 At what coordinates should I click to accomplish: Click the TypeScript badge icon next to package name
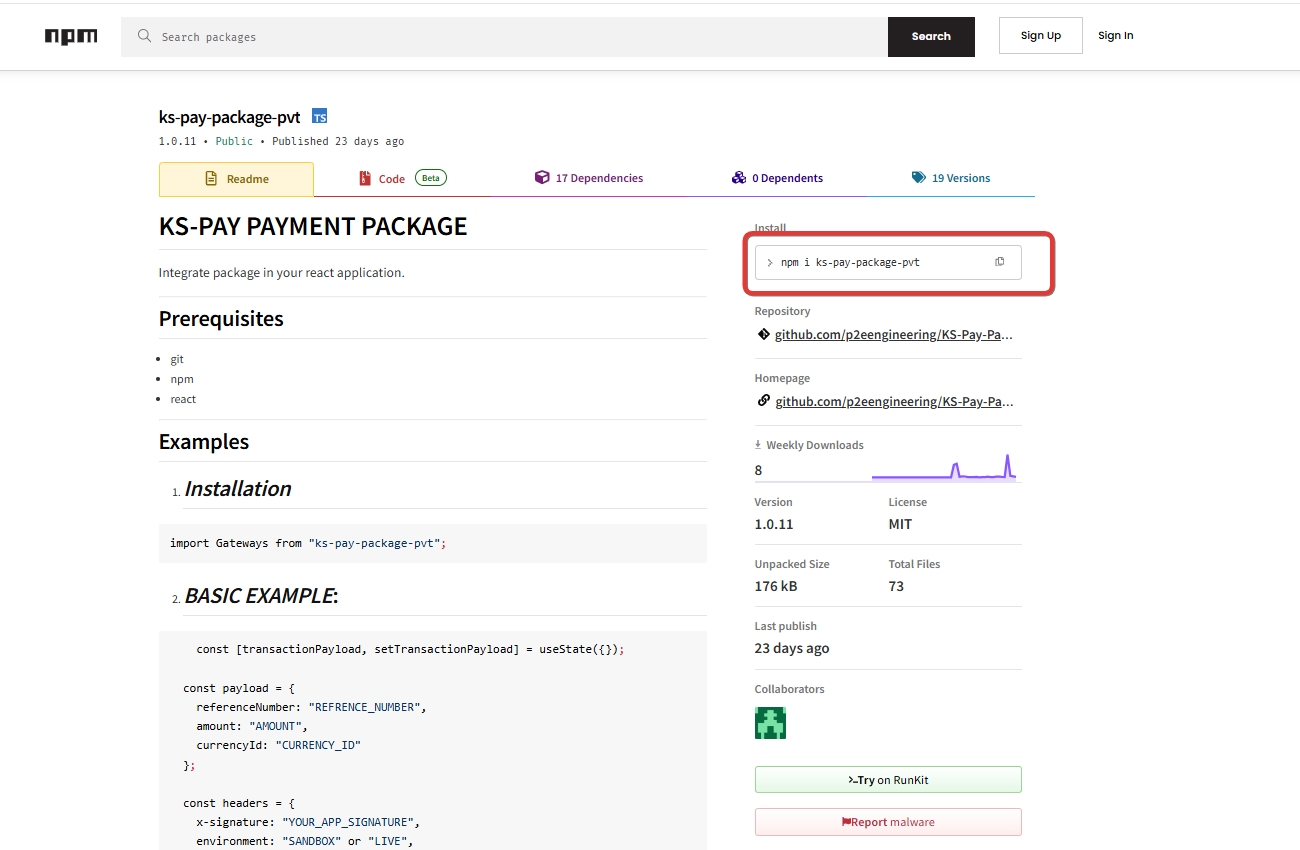coord(319,117)
